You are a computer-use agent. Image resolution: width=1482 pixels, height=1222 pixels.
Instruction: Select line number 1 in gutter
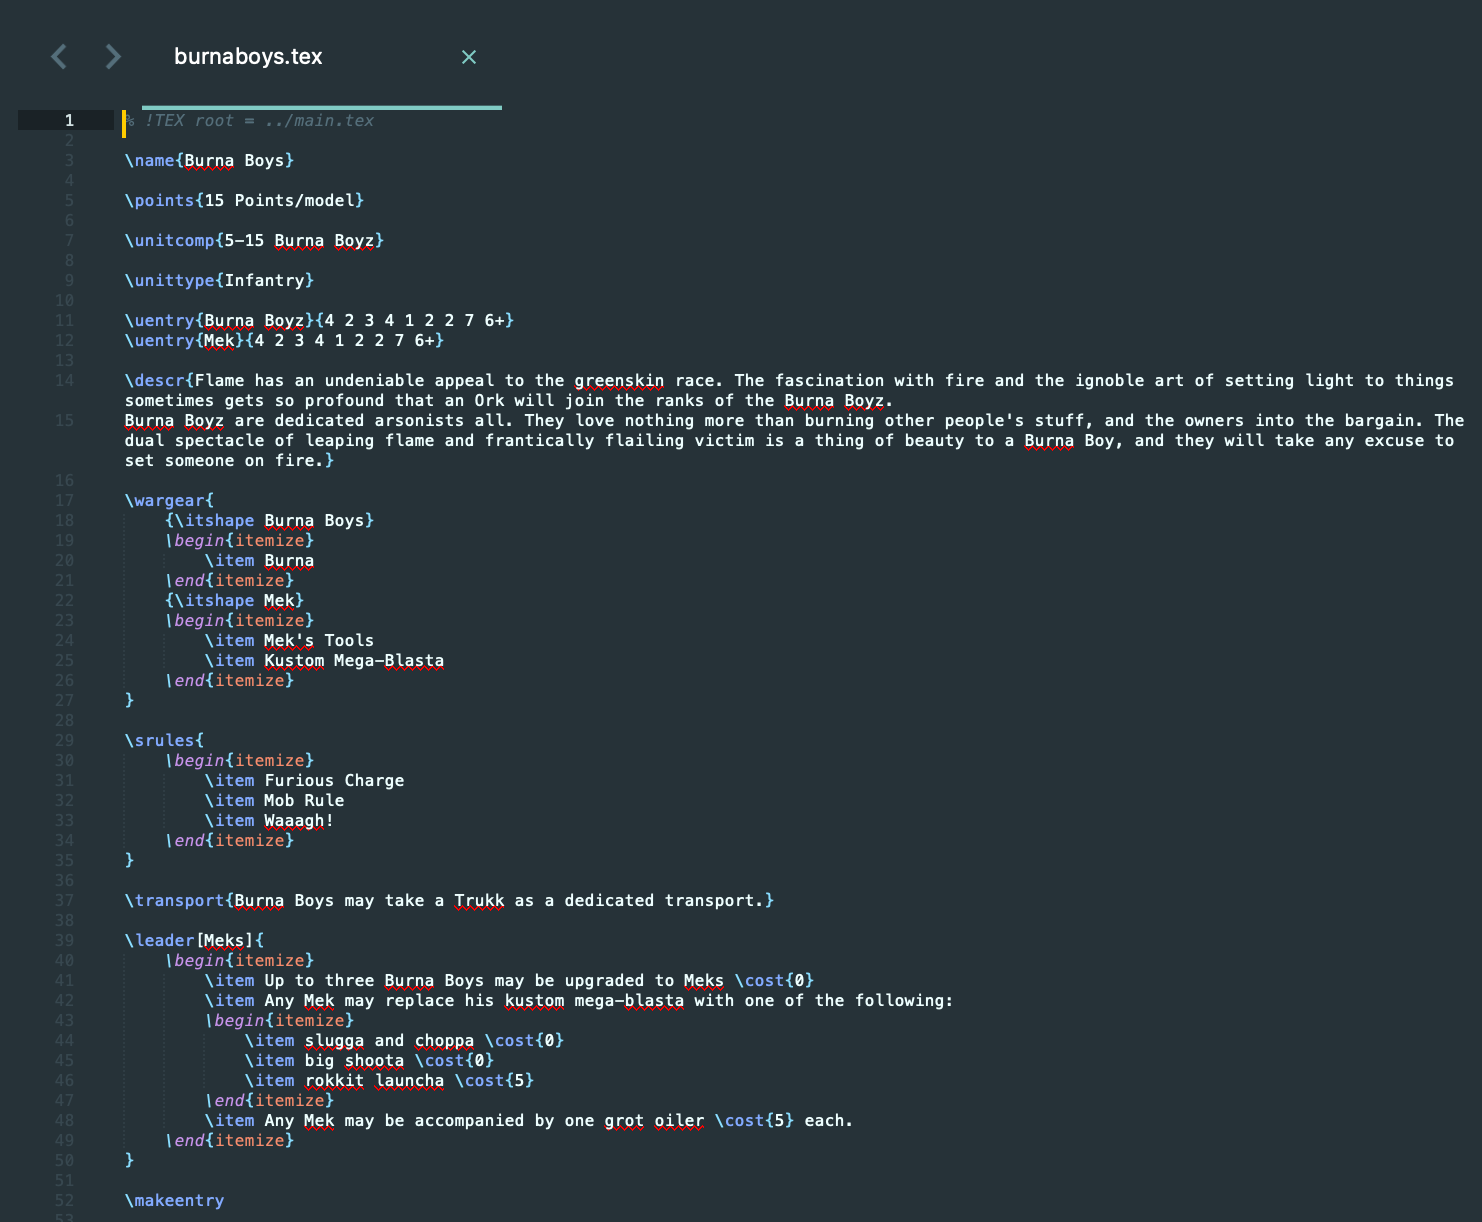[x=69, y=120]
